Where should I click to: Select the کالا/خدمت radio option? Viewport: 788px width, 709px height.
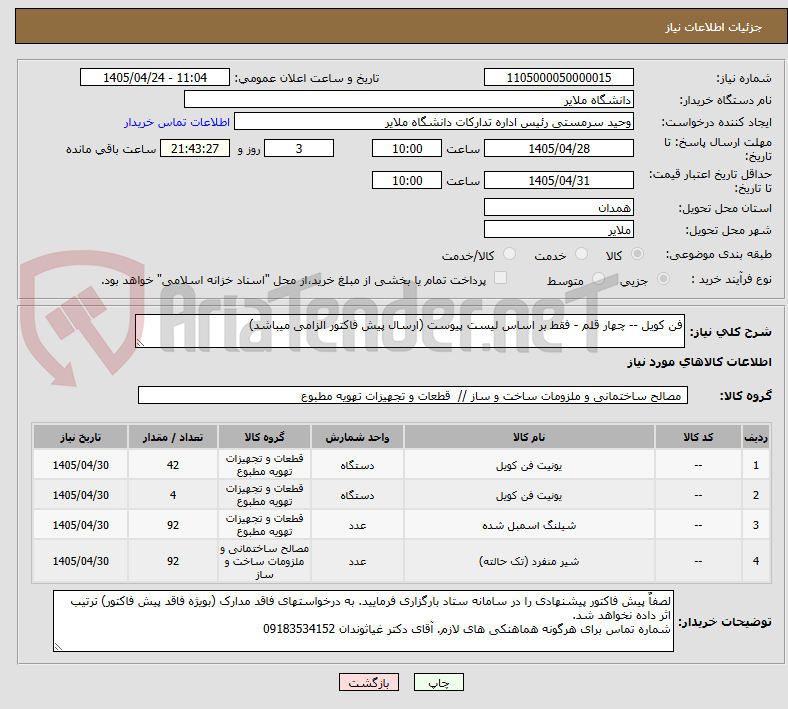510,254
